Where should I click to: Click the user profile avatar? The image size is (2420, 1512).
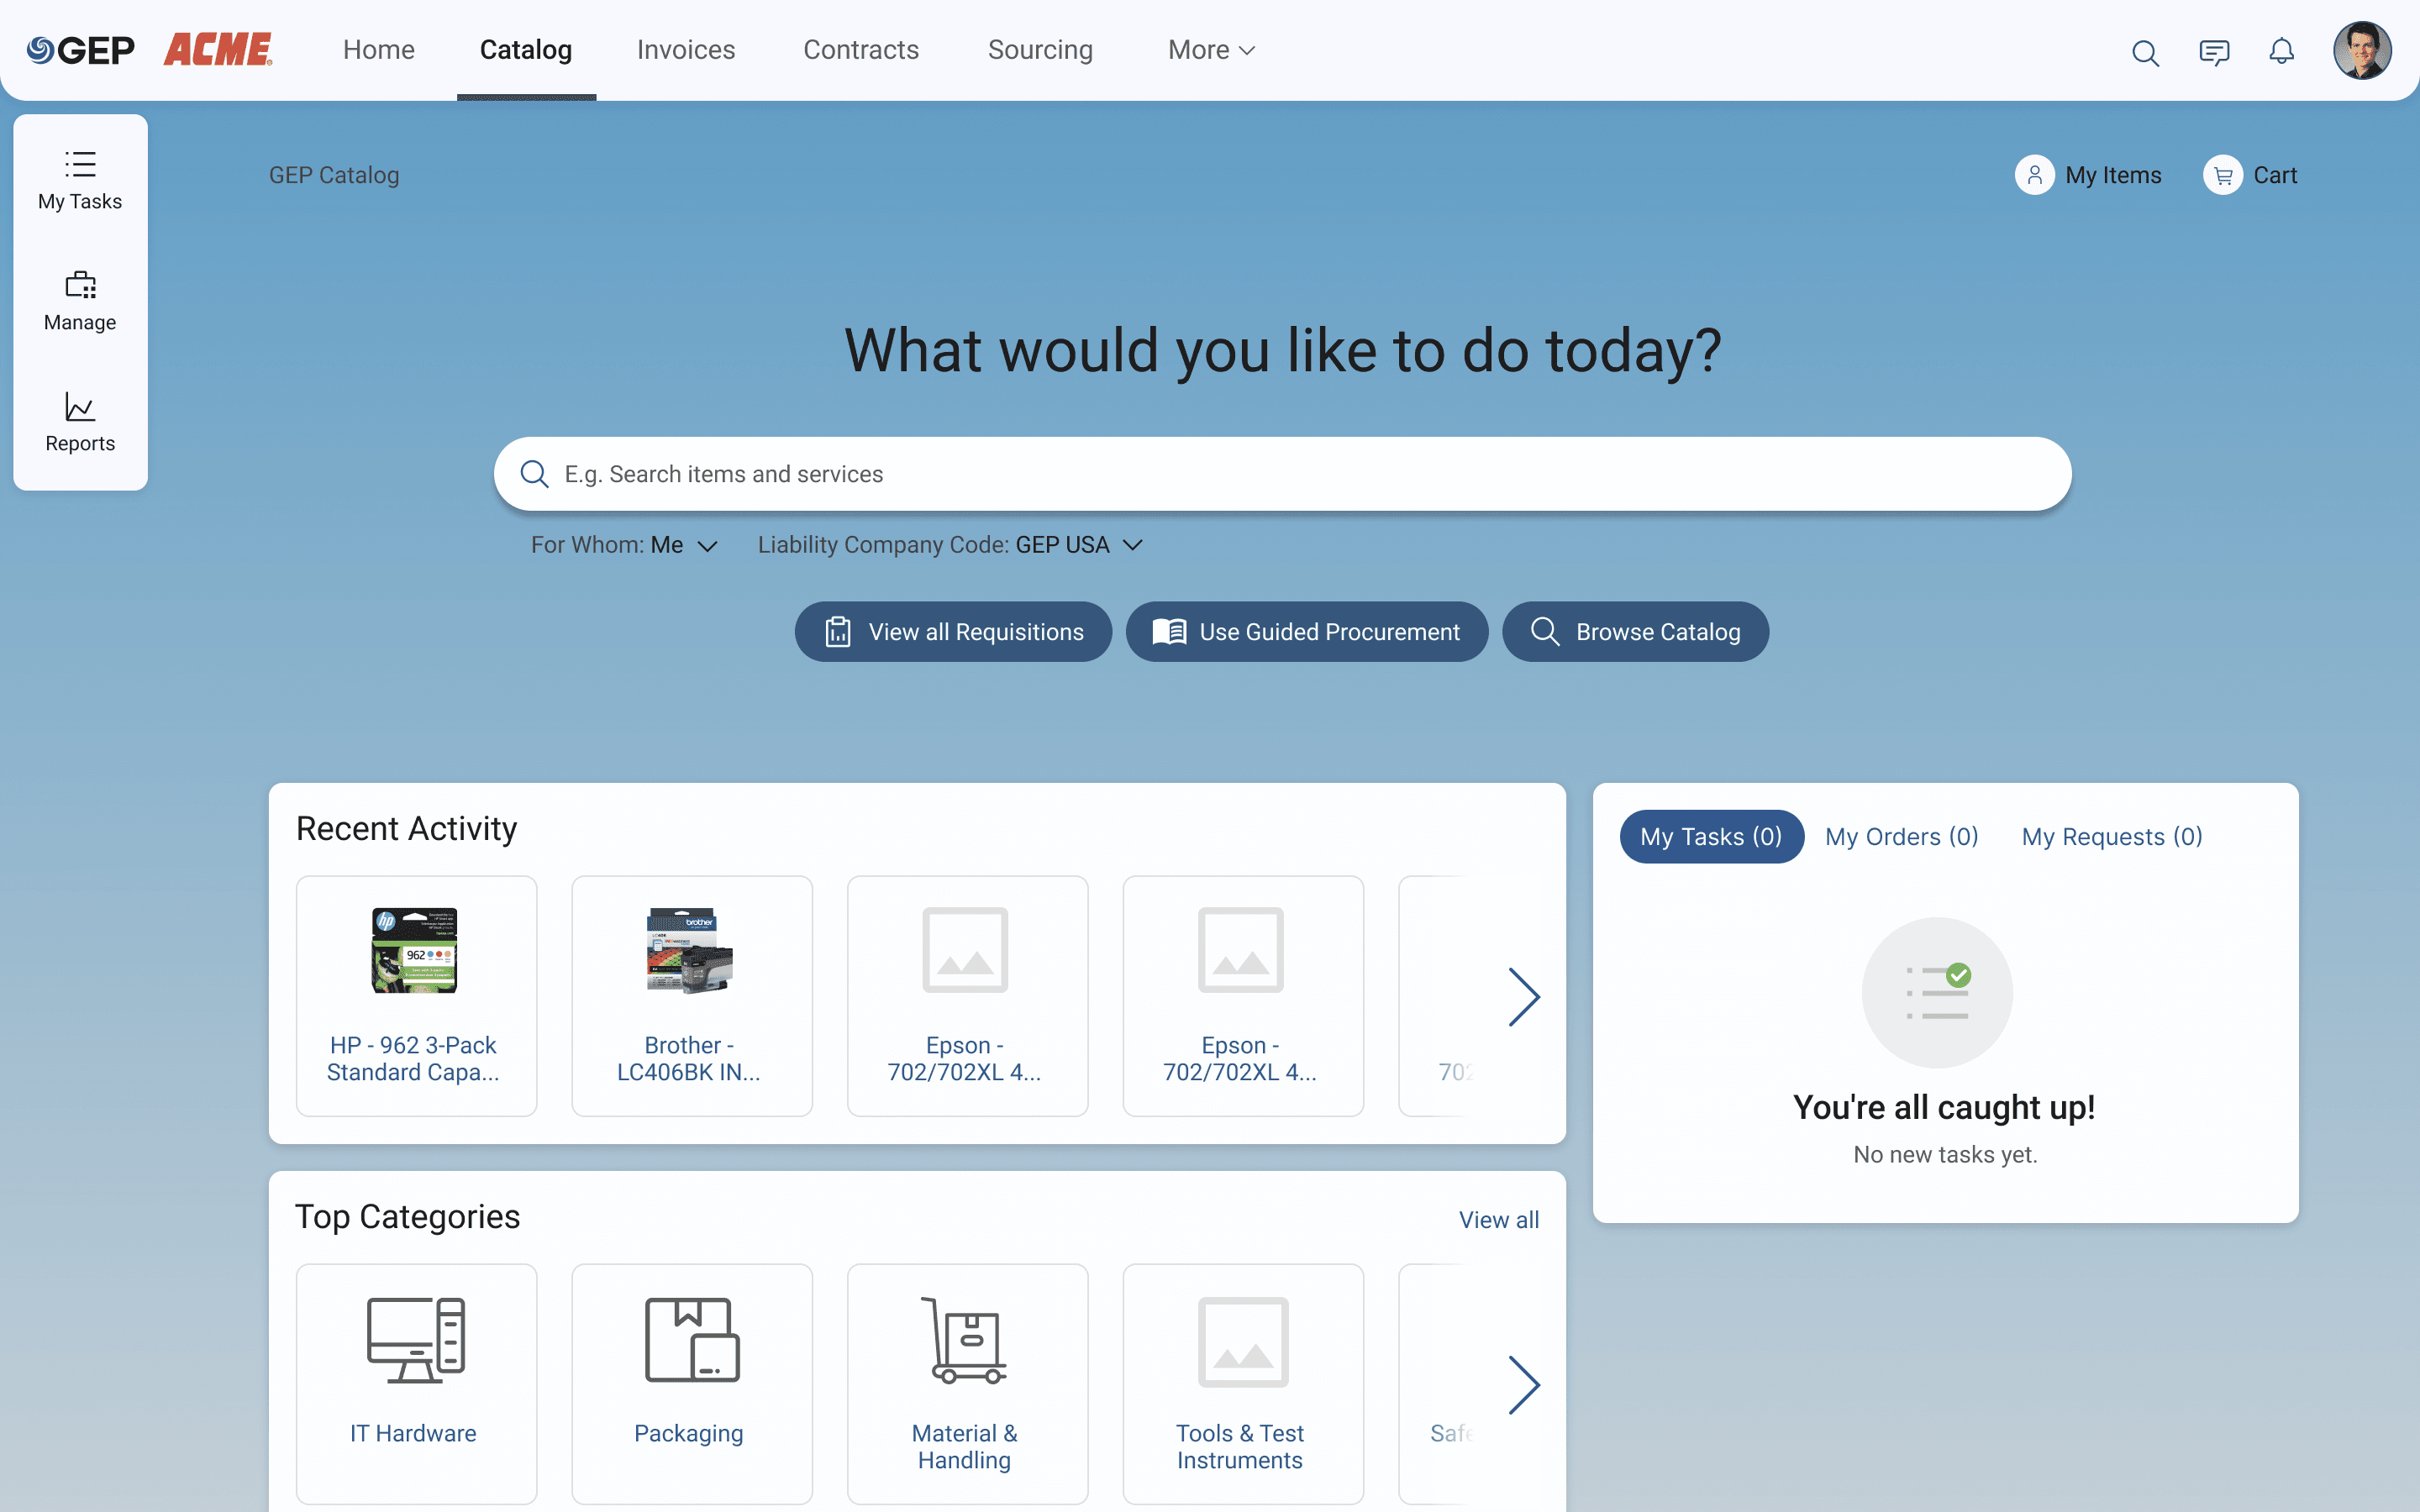[x=2361, y=50]
